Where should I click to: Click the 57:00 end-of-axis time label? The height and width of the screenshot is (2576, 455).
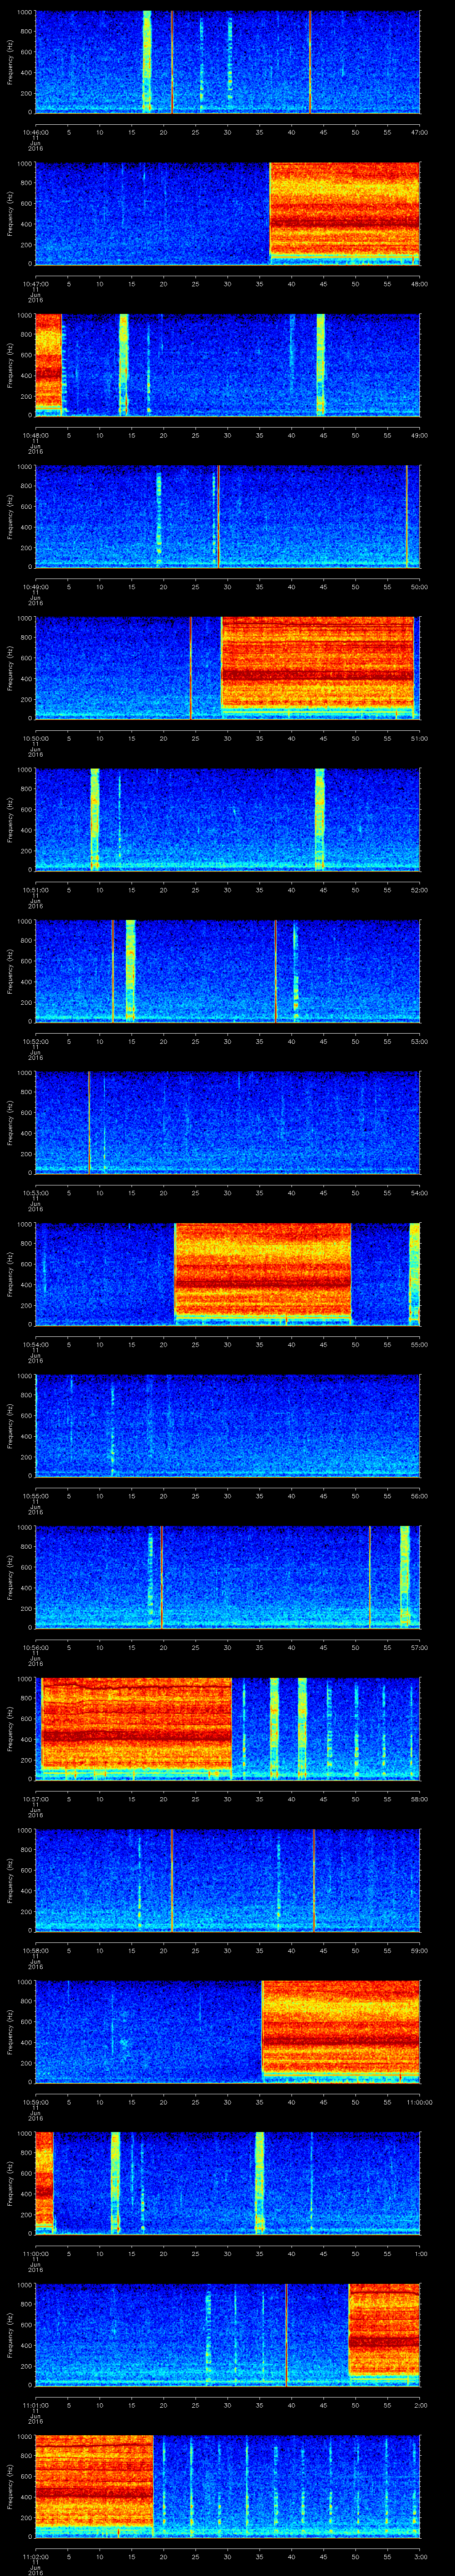click(419, 1647)
